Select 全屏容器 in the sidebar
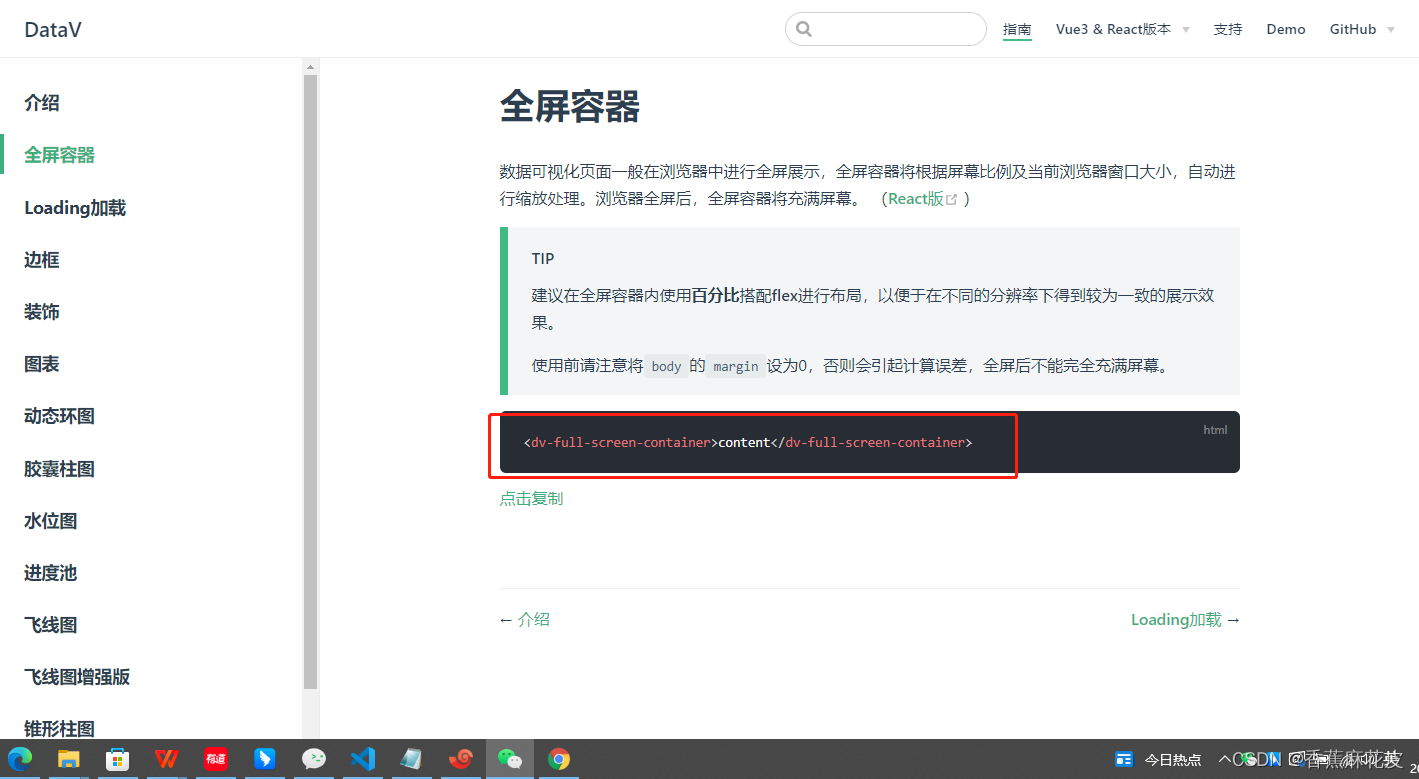1419x779 pixels. pyautogui.click(x=60, y=155)
